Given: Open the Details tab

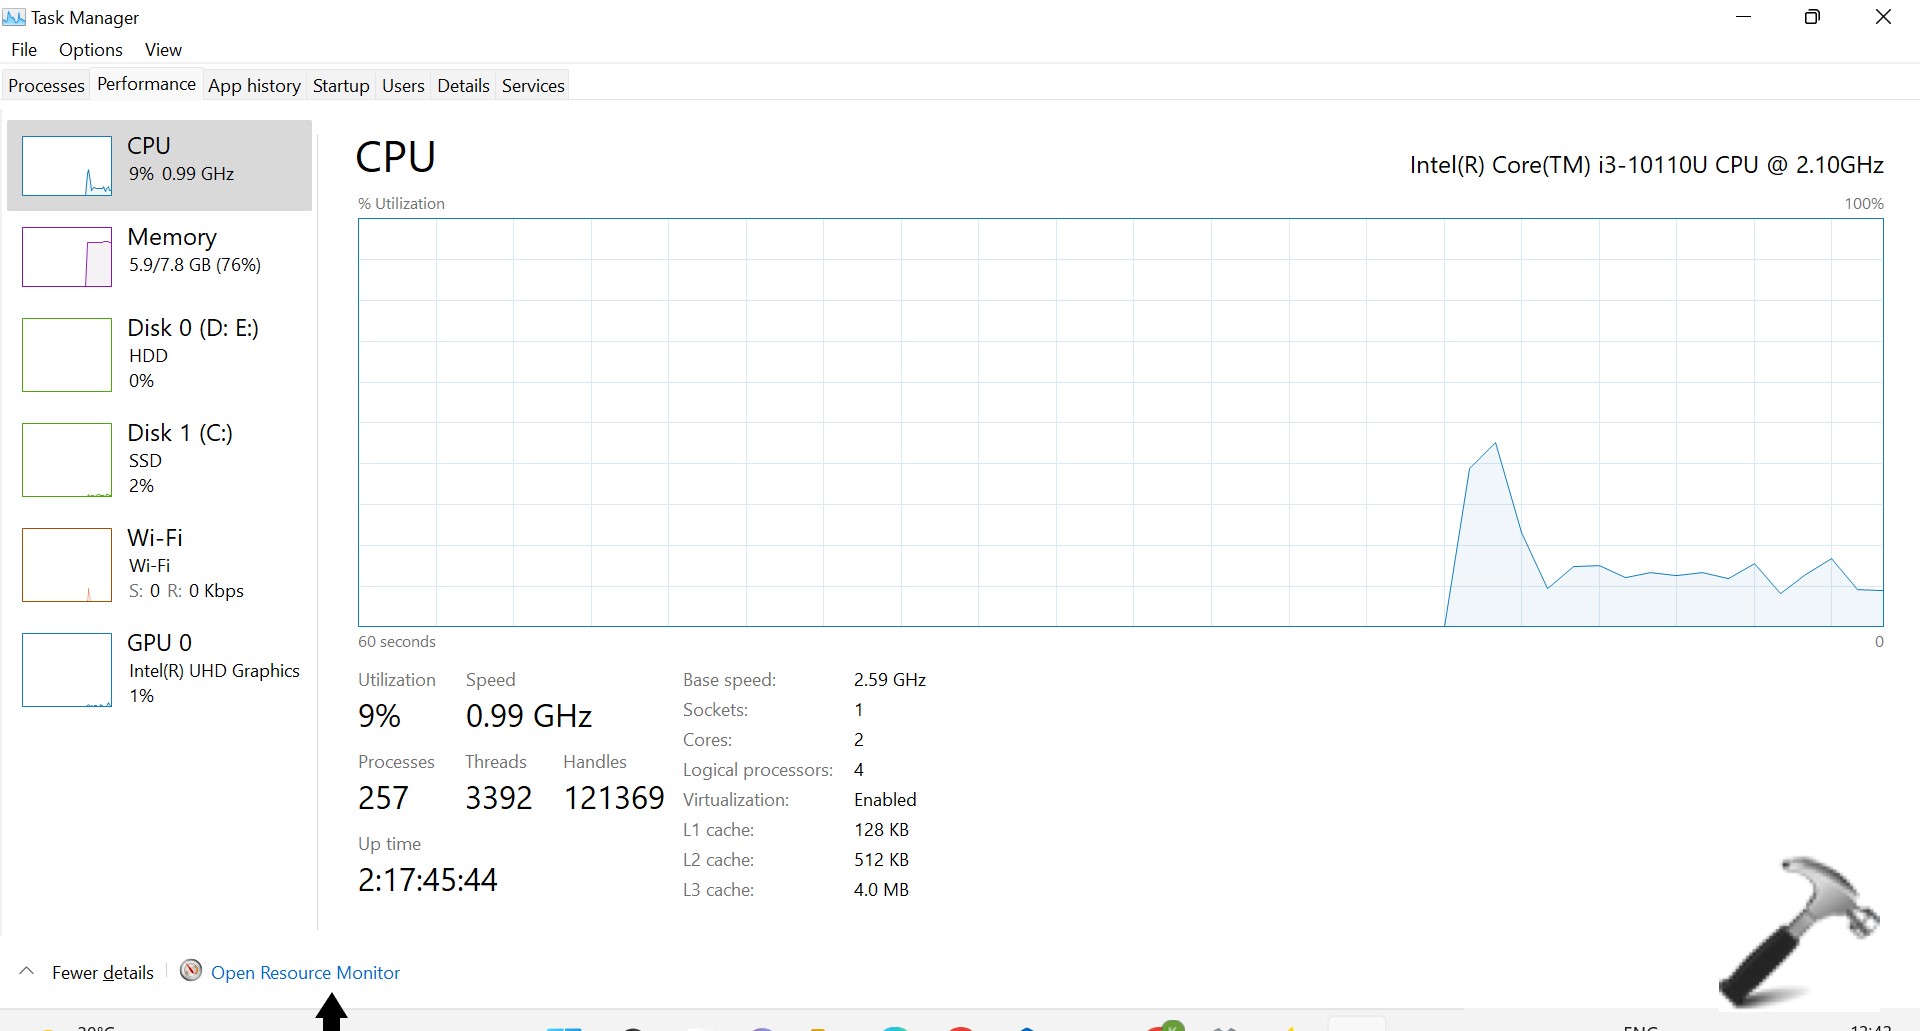Looking at the screenshot, I should click(463, 86).
